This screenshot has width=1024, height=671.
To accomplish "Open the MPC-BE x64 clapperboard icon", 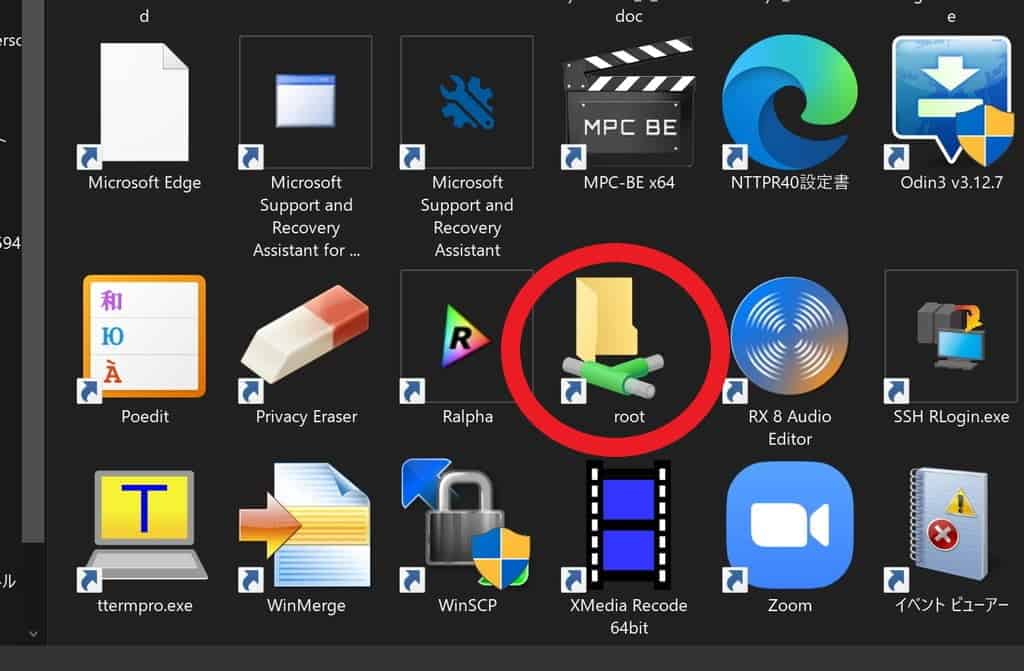I will point(628,102).
